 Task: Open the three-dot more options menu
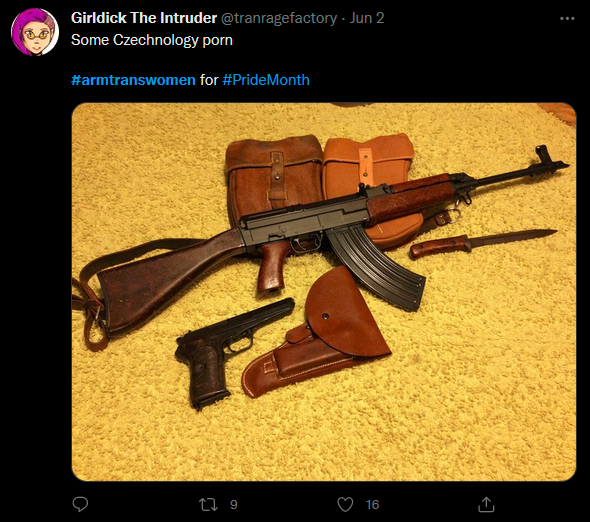point(567,18)
